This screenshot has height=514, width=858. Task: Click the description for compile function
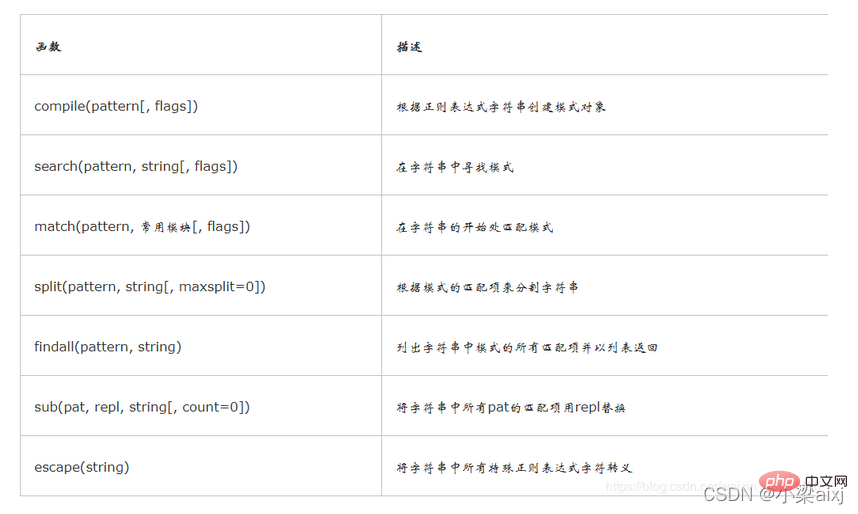coord(501,107)
